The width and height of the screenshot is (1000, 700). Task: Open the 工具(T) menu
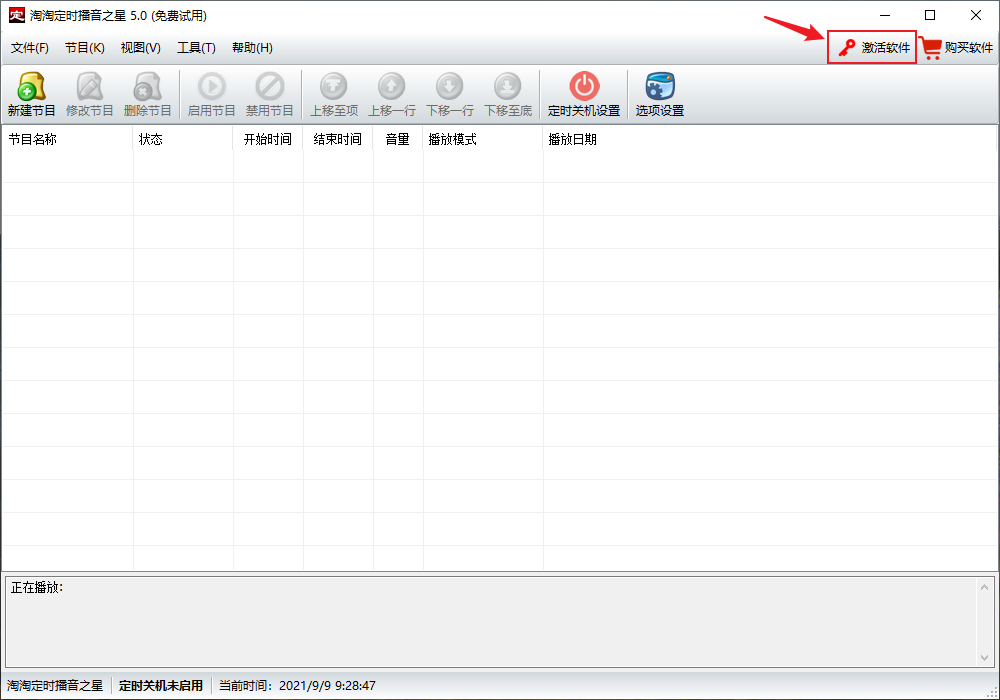[x=196, y=48]
